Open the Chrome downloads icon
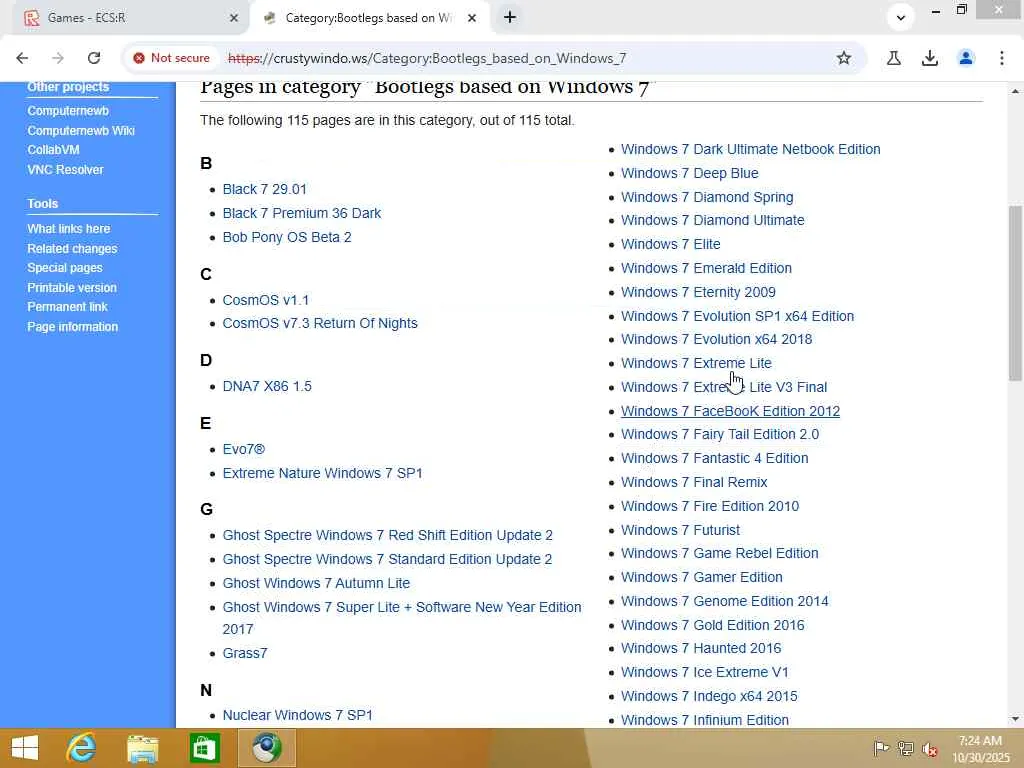 click(x=930, y=58)
